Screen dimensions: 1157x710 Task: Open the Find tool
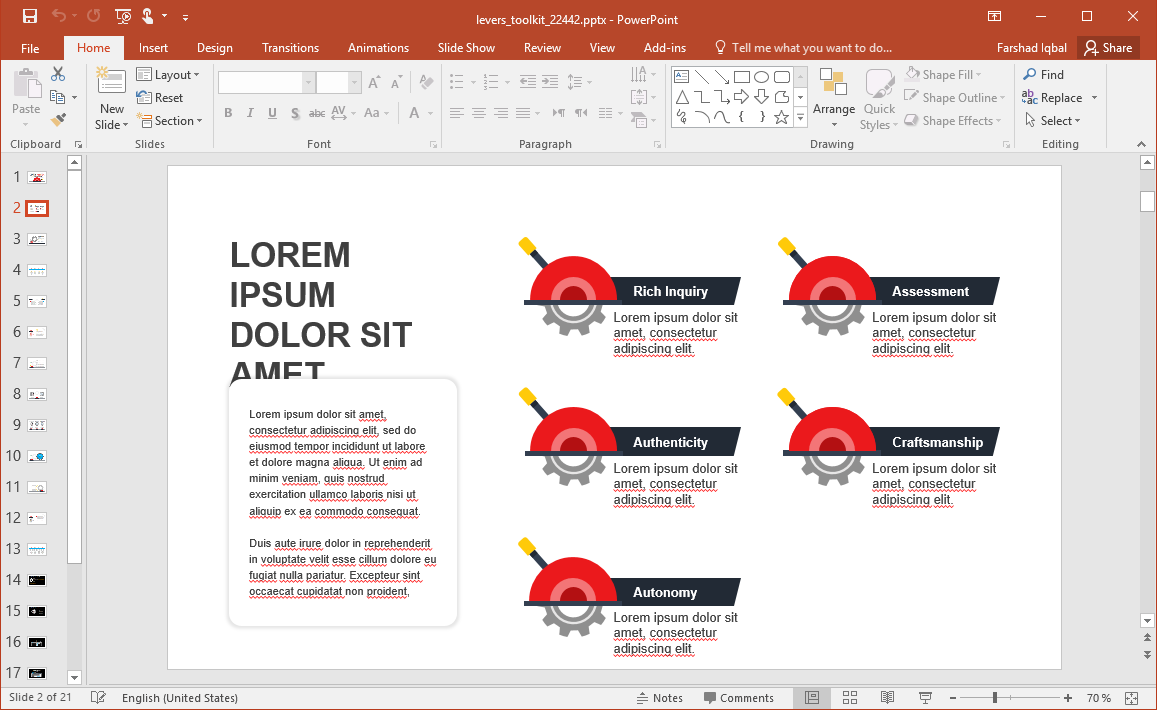1043,73
